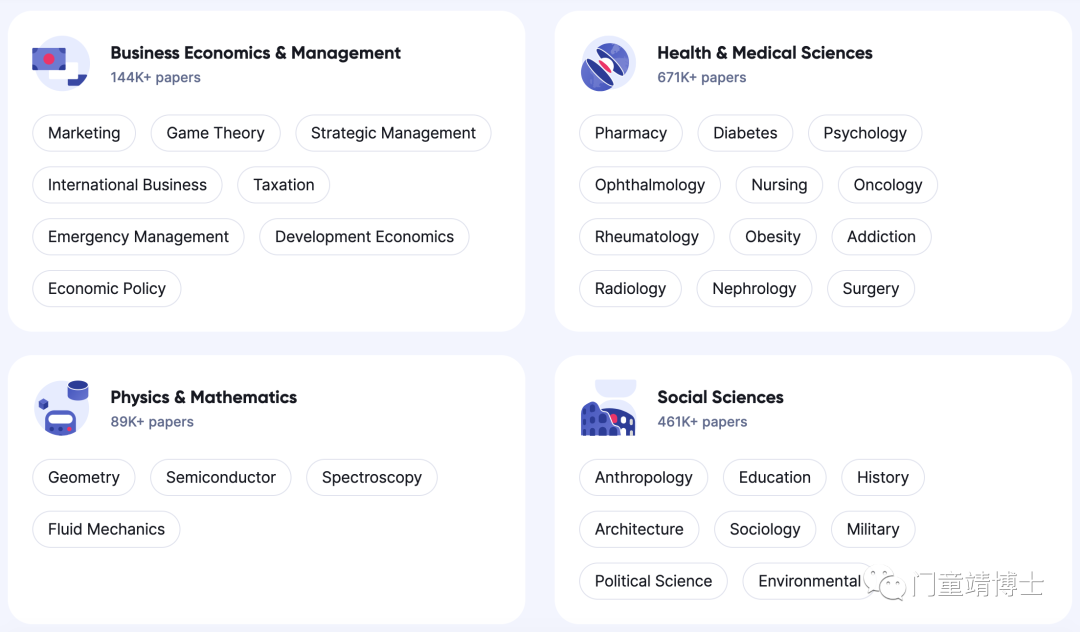Click the Military topic tag

point(873,529)
